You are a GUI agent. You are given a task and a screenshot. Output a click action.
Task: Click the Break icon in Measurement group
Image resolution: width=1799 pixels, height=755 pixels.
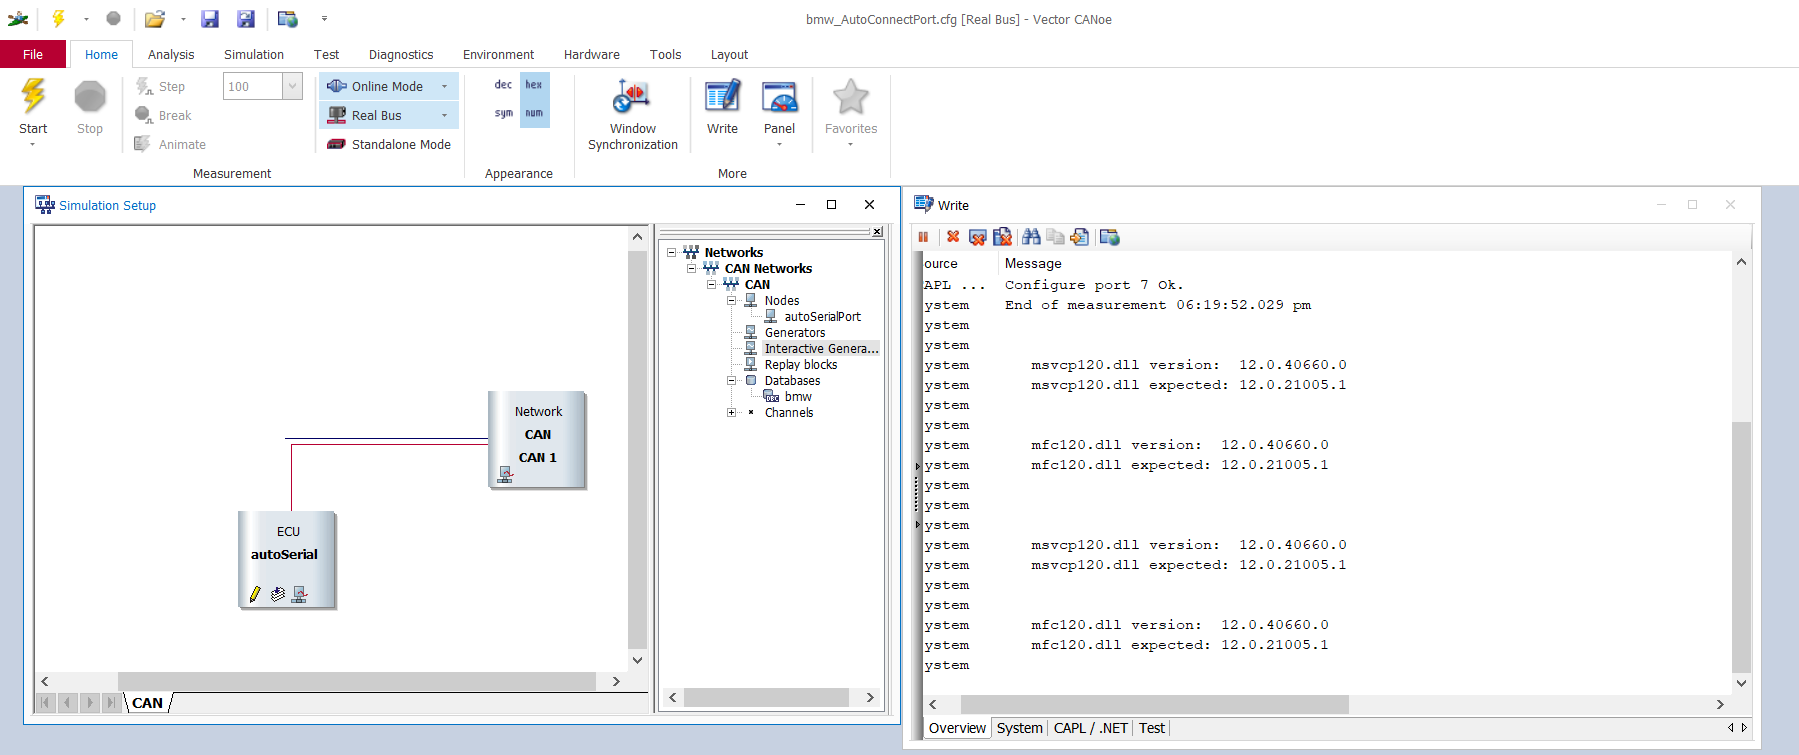pos(144,115)
